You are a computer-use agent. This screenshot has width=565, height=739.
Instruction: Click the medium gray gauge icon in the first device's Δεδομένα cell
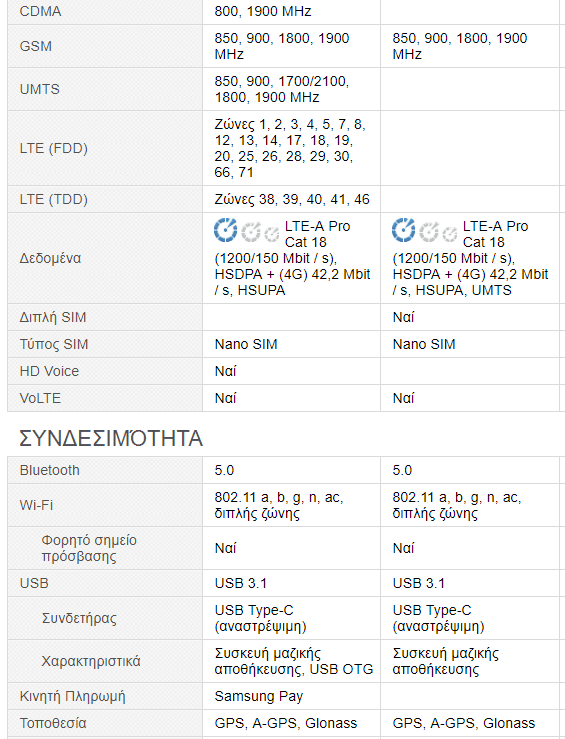point(251,231)
